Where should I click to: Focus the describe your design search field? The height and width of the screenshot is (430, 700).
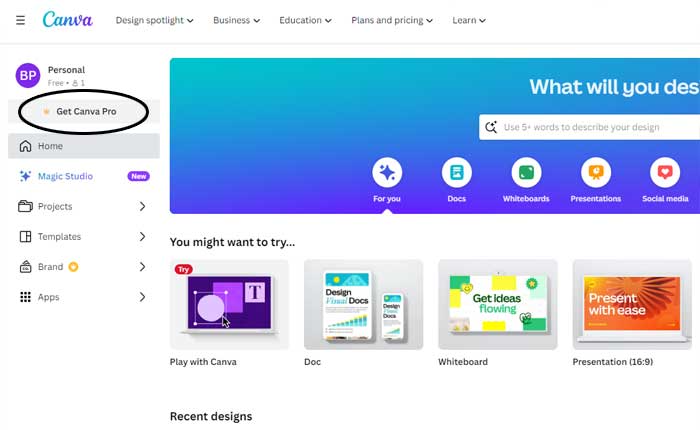pos(589,127)
